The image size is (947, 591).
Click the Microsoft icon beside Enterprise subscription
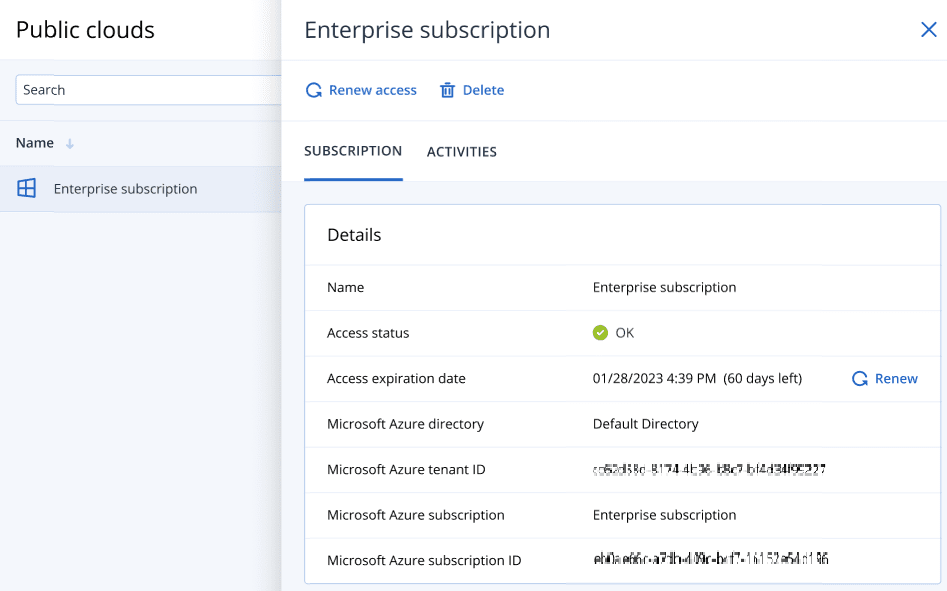(27, 188)
